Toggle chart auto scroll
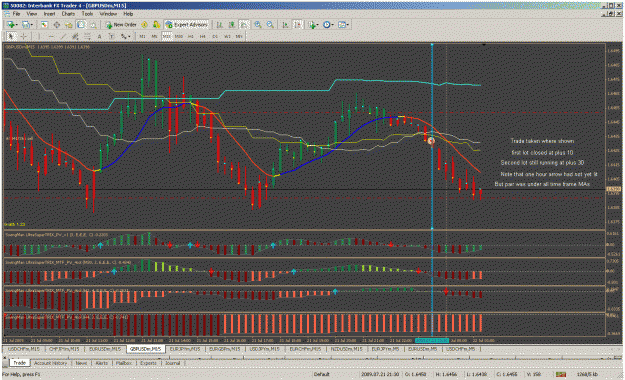Viewport: 625px width, 380px height. (285, 25)
